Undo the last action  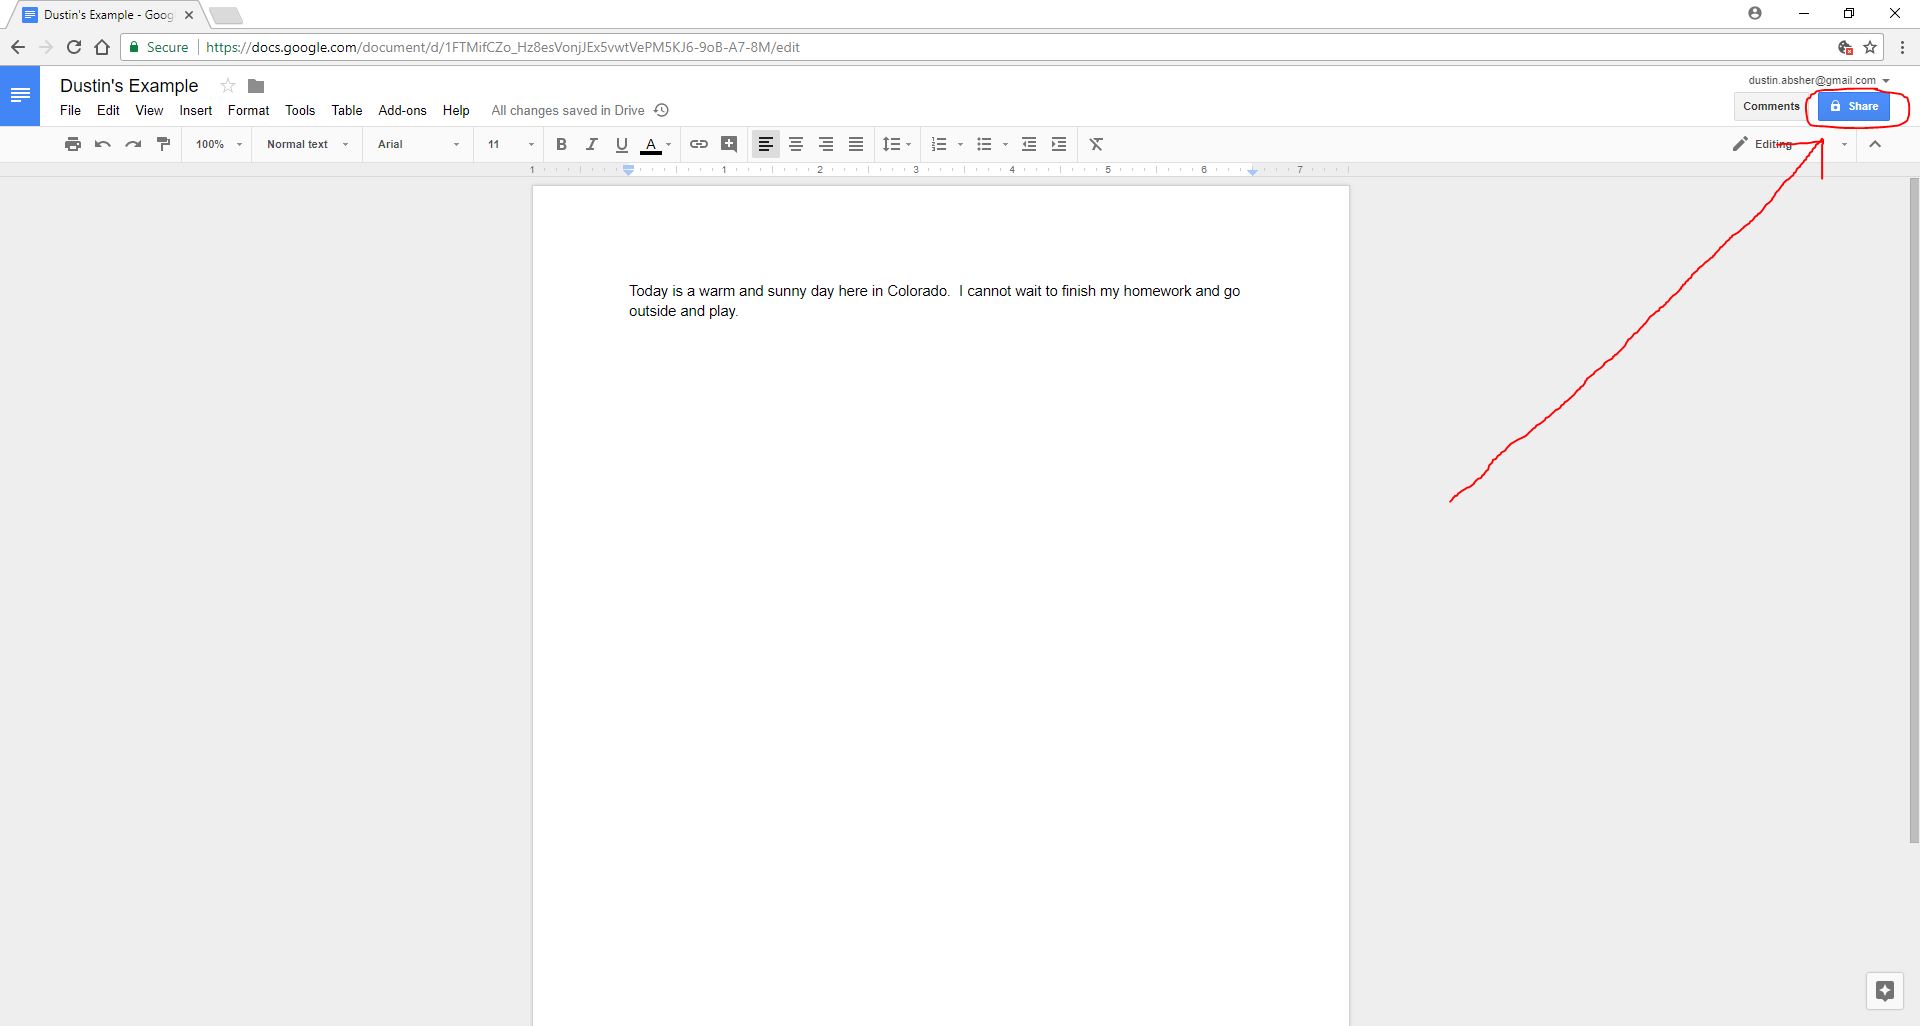102,144
